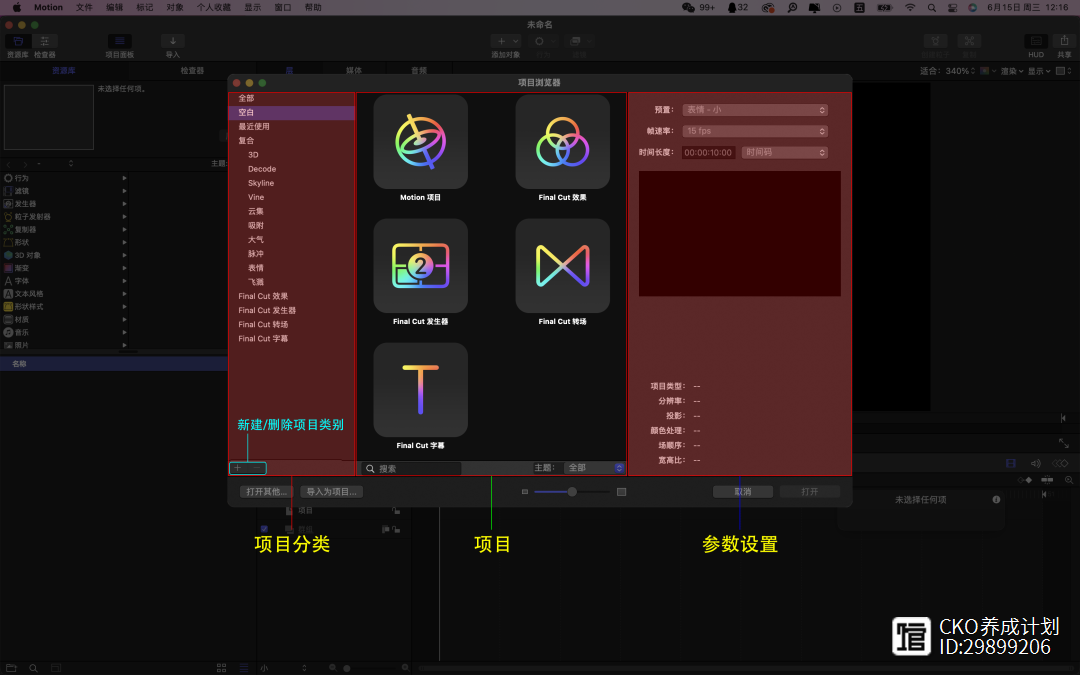Image resolution: width=1080 pixels, height=675 pixels.
Task: Click the info icon beside 未选择任何项
Action: pos(996,499)
